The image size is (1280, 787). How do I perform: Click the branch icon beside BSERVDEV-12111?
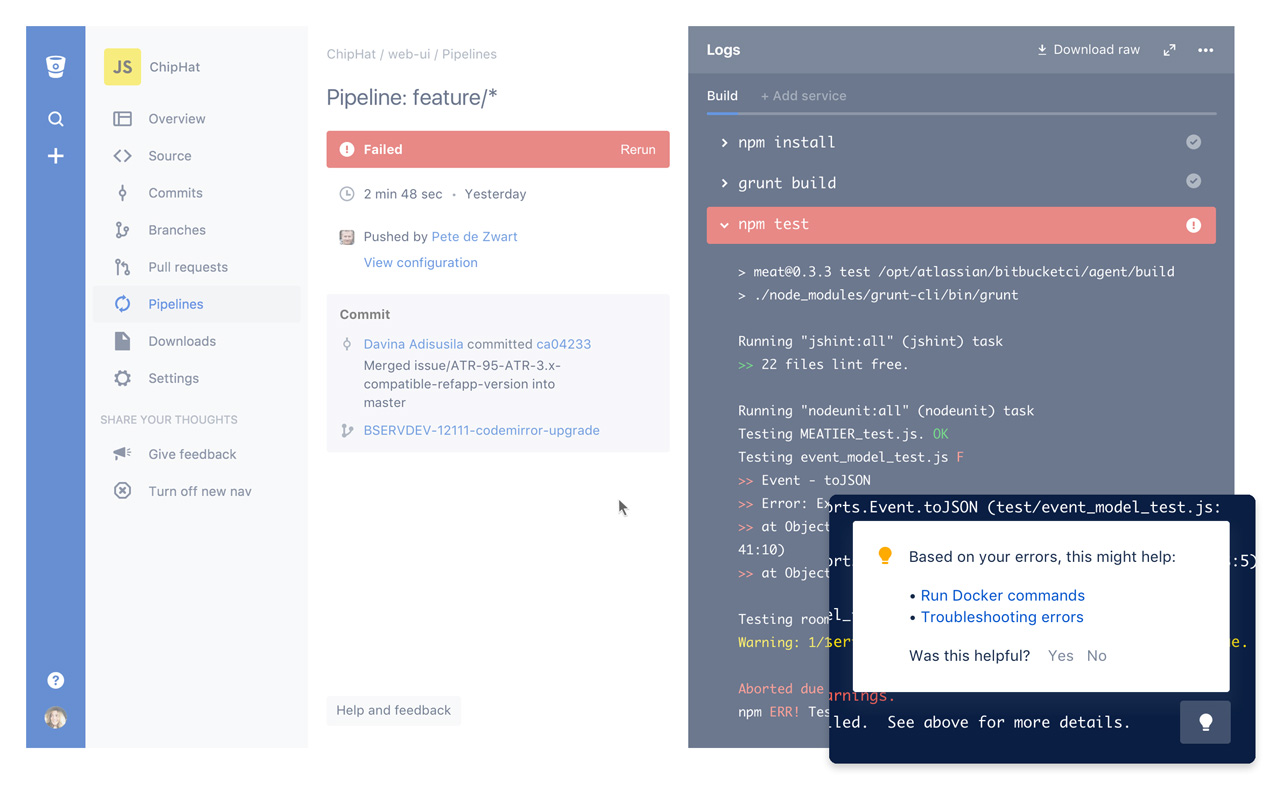(347, 431)
